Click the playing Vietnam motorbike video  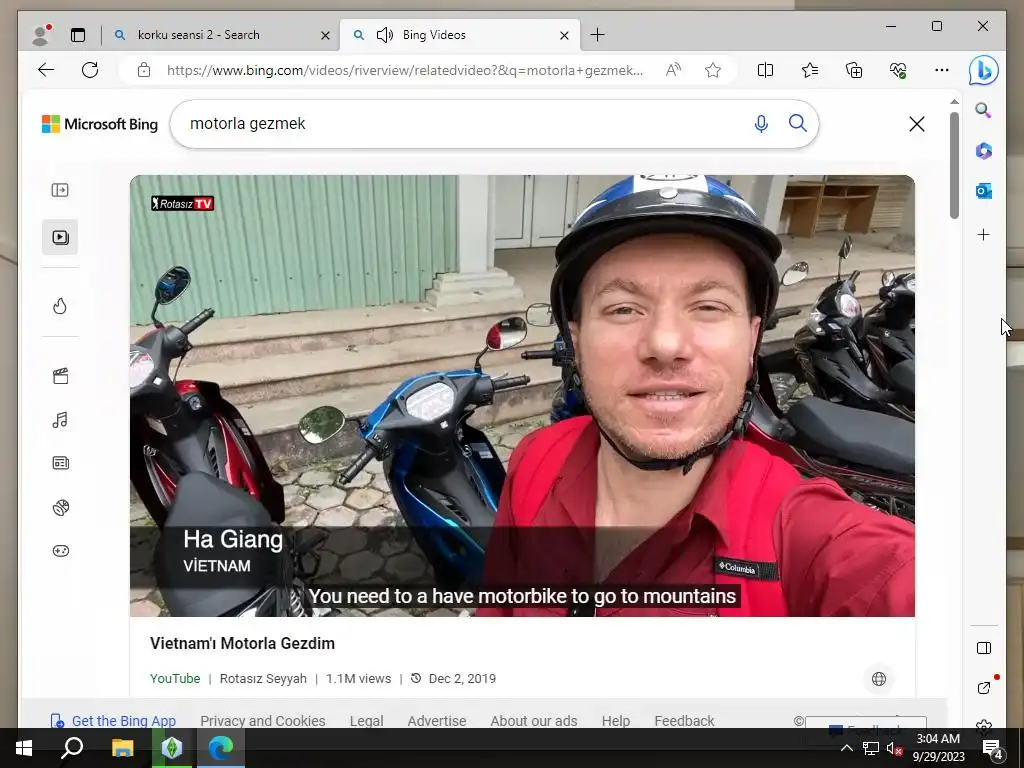[x=522, y=396]
